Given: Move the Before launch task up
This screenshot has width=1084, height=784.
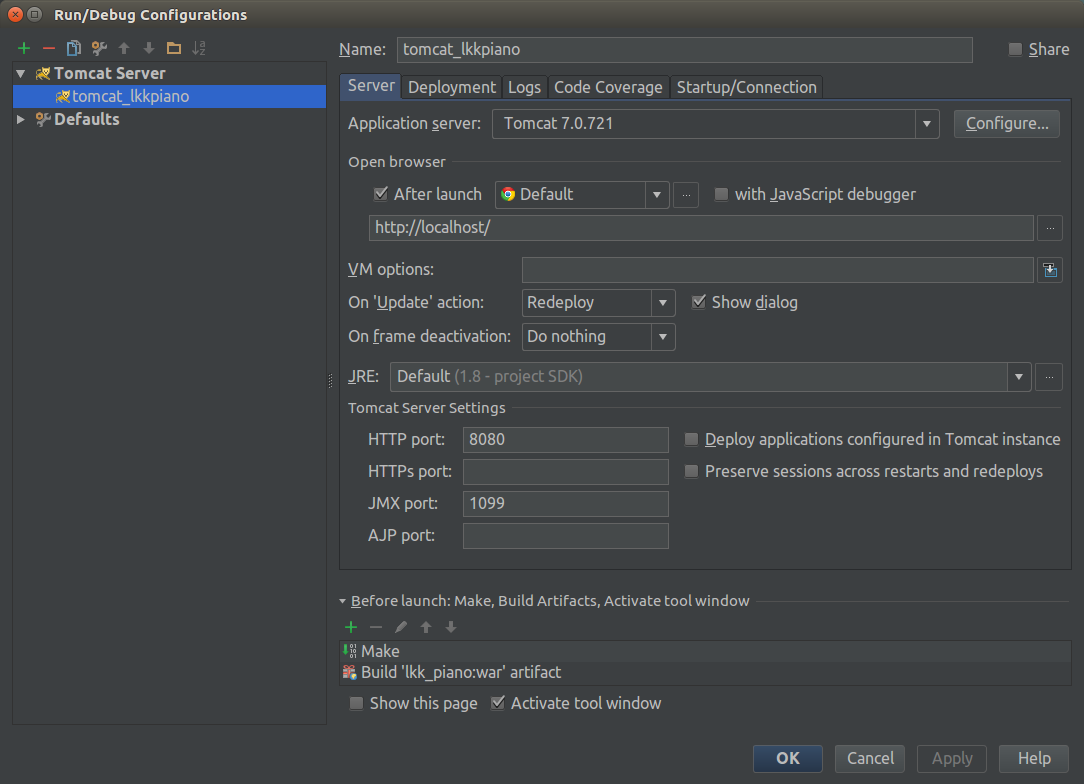Looking at the screenshot, I should point(426,627).
